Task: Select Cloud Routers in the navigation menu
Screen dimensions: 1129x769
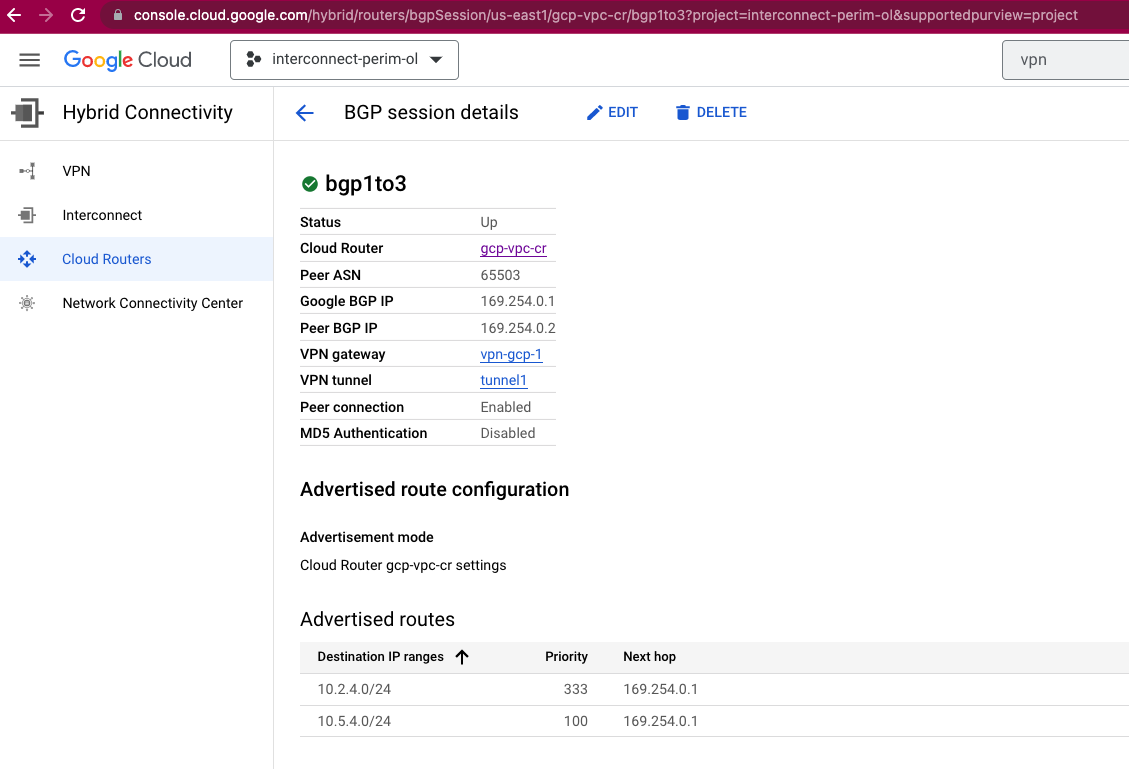Action: pyautogui.click(x=107, y=258)
